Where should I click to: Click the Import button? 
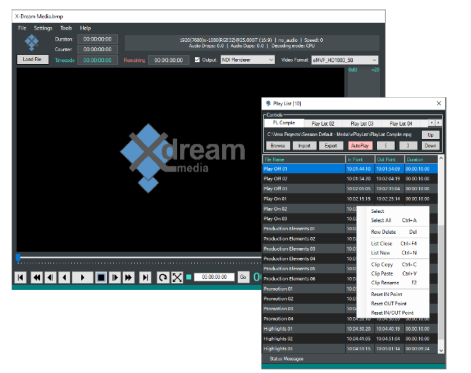(x=304, y=146)
